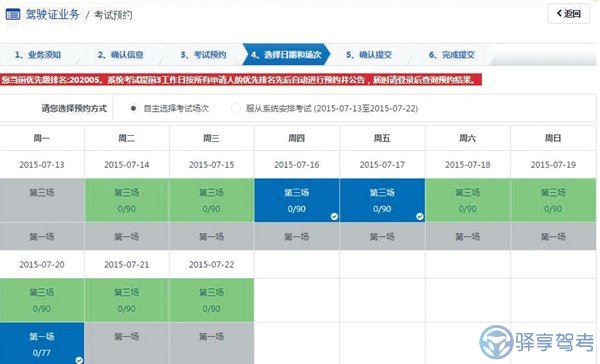Click the back arrow in 返回 button
Screen dimensions: 600x364
559,14
